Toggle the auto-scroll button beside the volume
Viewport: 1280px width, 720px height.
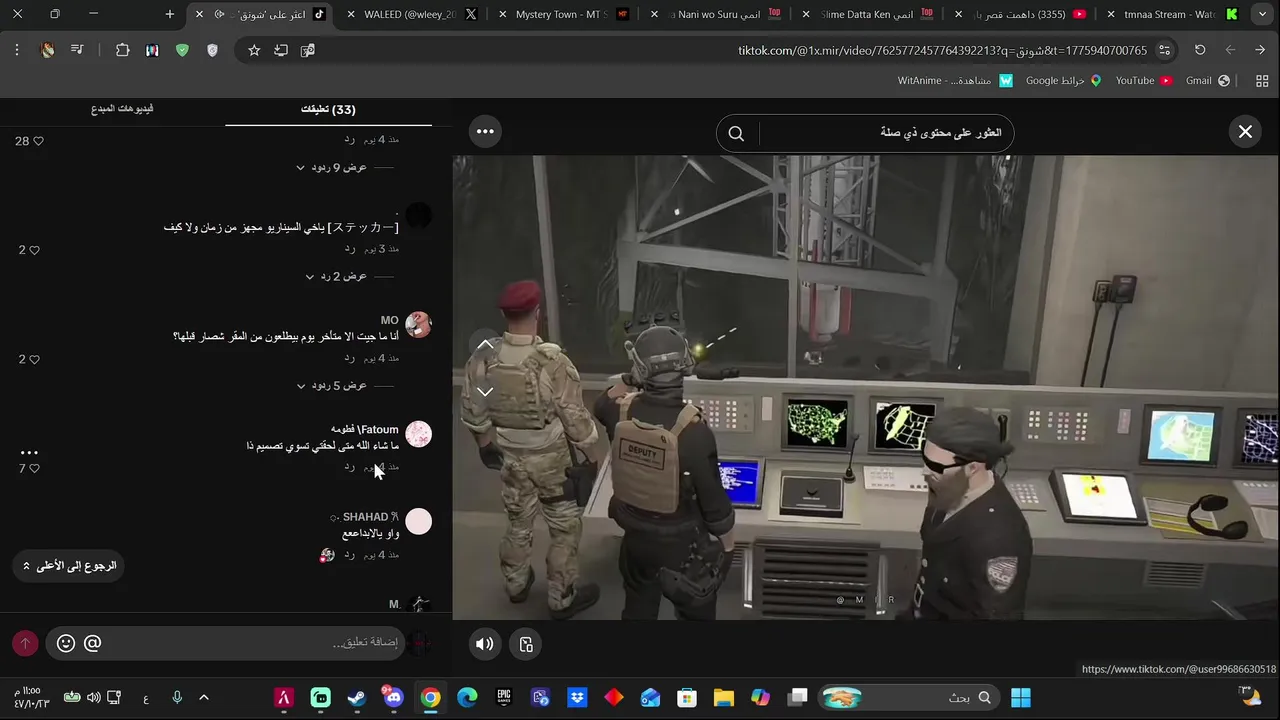(x=526, y=644)
